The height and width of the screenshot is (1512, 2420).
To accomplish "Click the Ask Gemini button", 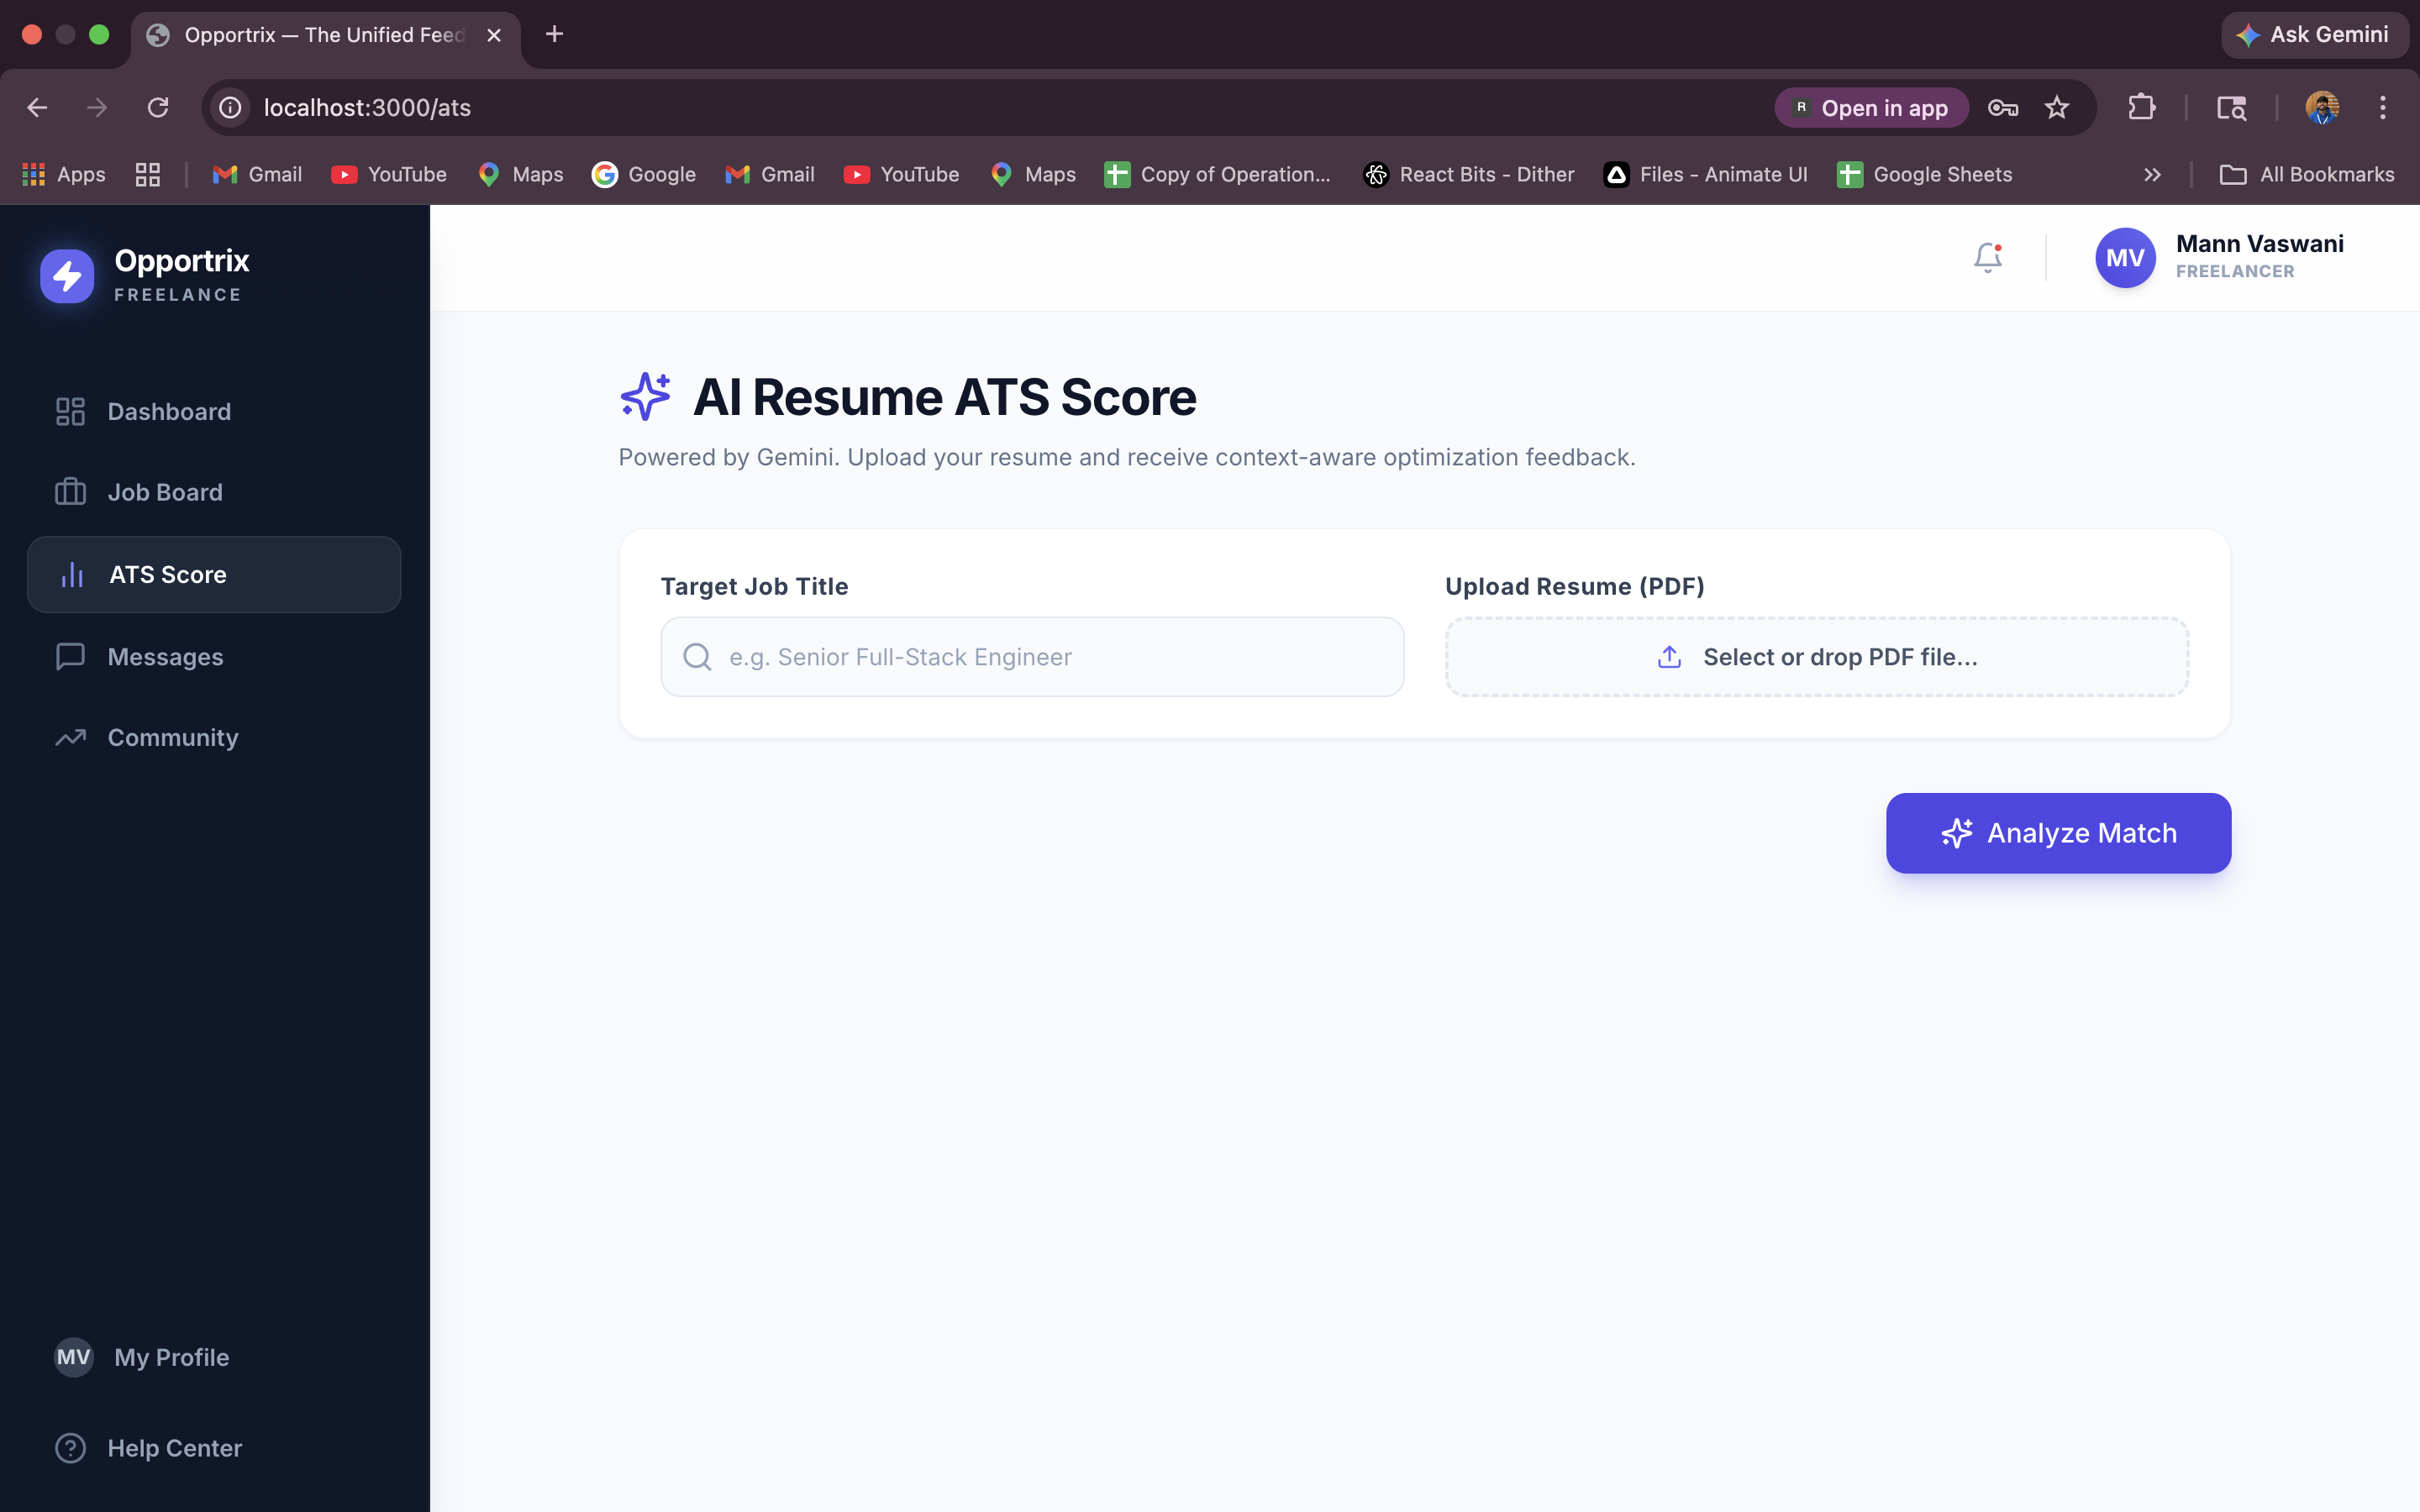I will tap(2313, 35).
